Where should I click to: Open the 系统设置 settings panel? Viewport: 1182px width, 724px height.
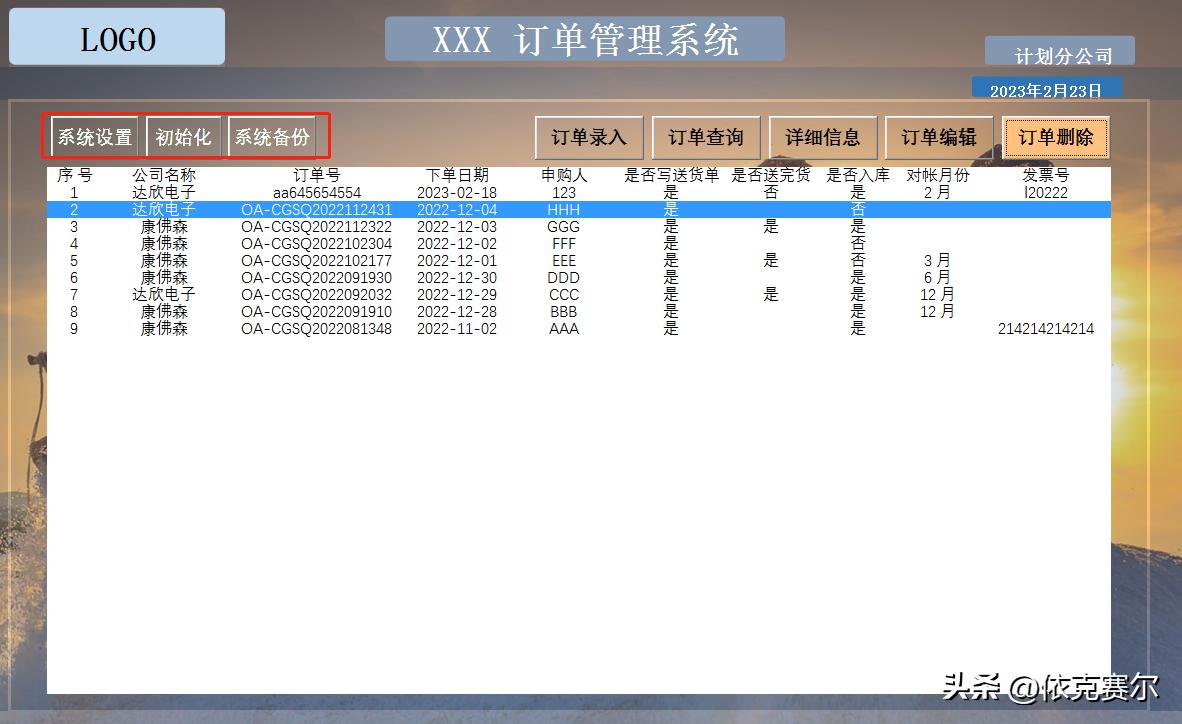tap(93, 137)
